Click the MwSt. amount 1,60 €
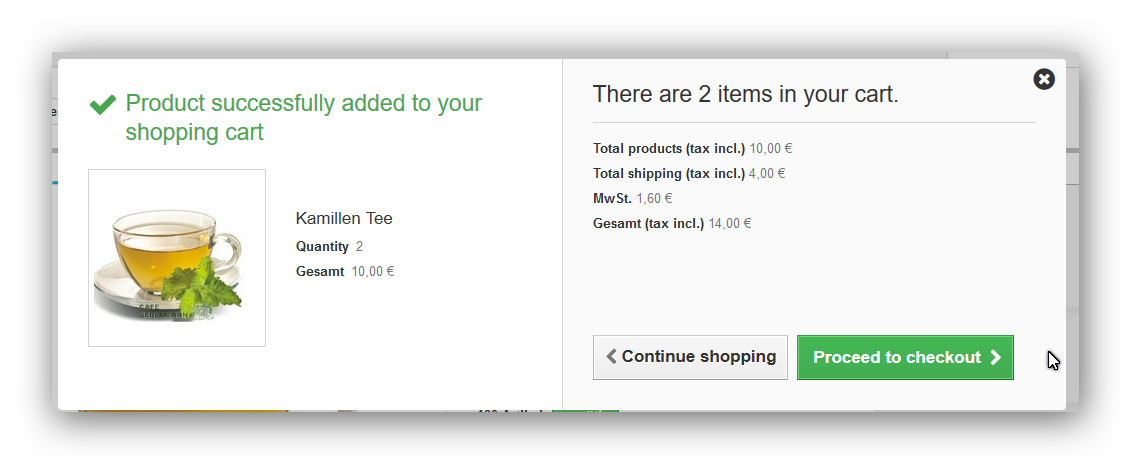The image size is (1131, 464). pyautogui.click(x=655, y=199)
